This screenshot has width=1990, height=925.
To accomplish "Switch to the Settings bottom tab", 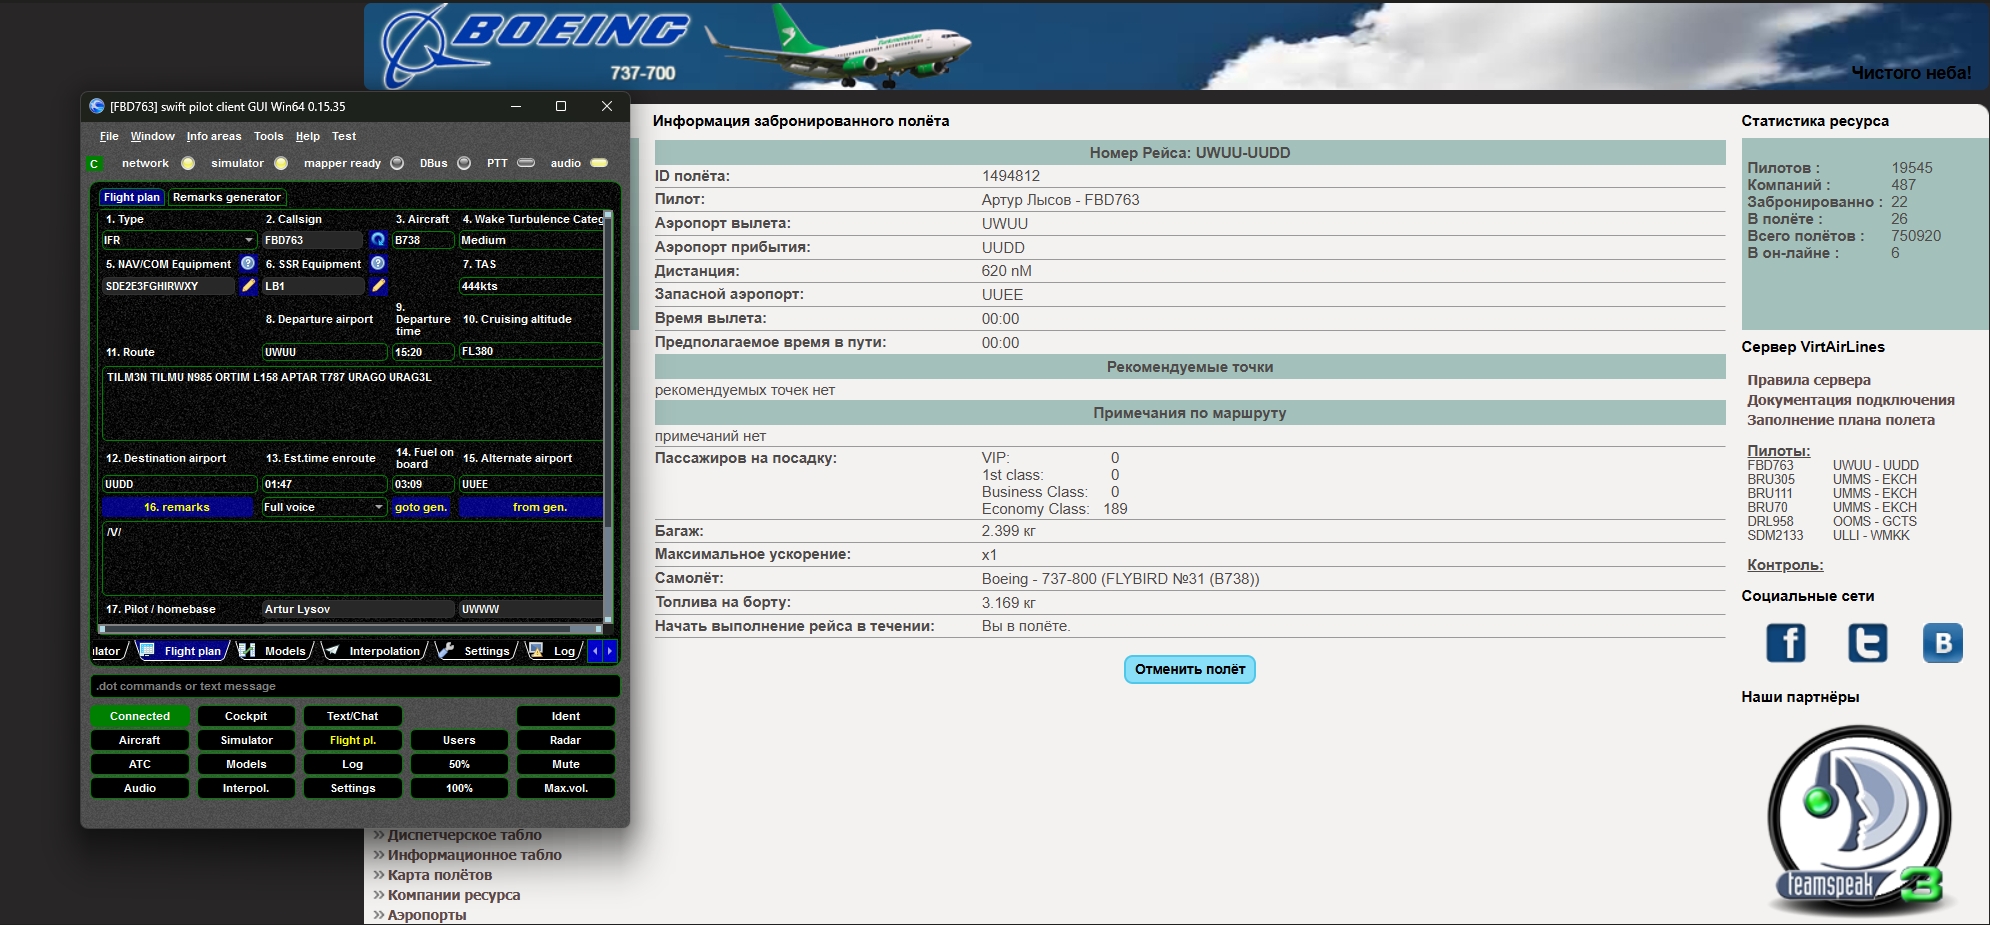I will click(476, 651).
